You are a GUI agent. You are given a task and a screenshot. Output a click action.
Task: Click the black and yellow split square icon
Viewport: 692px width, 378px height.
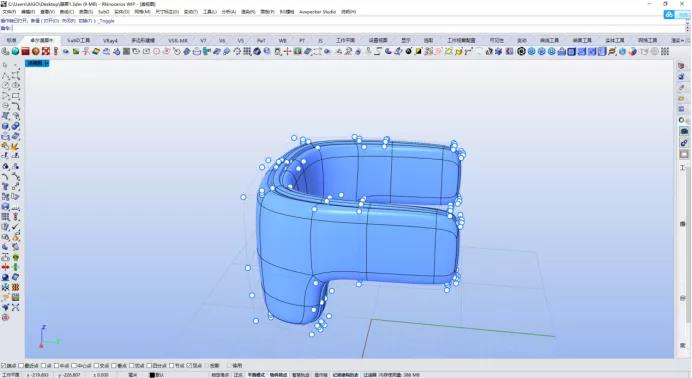click(418, 52)
